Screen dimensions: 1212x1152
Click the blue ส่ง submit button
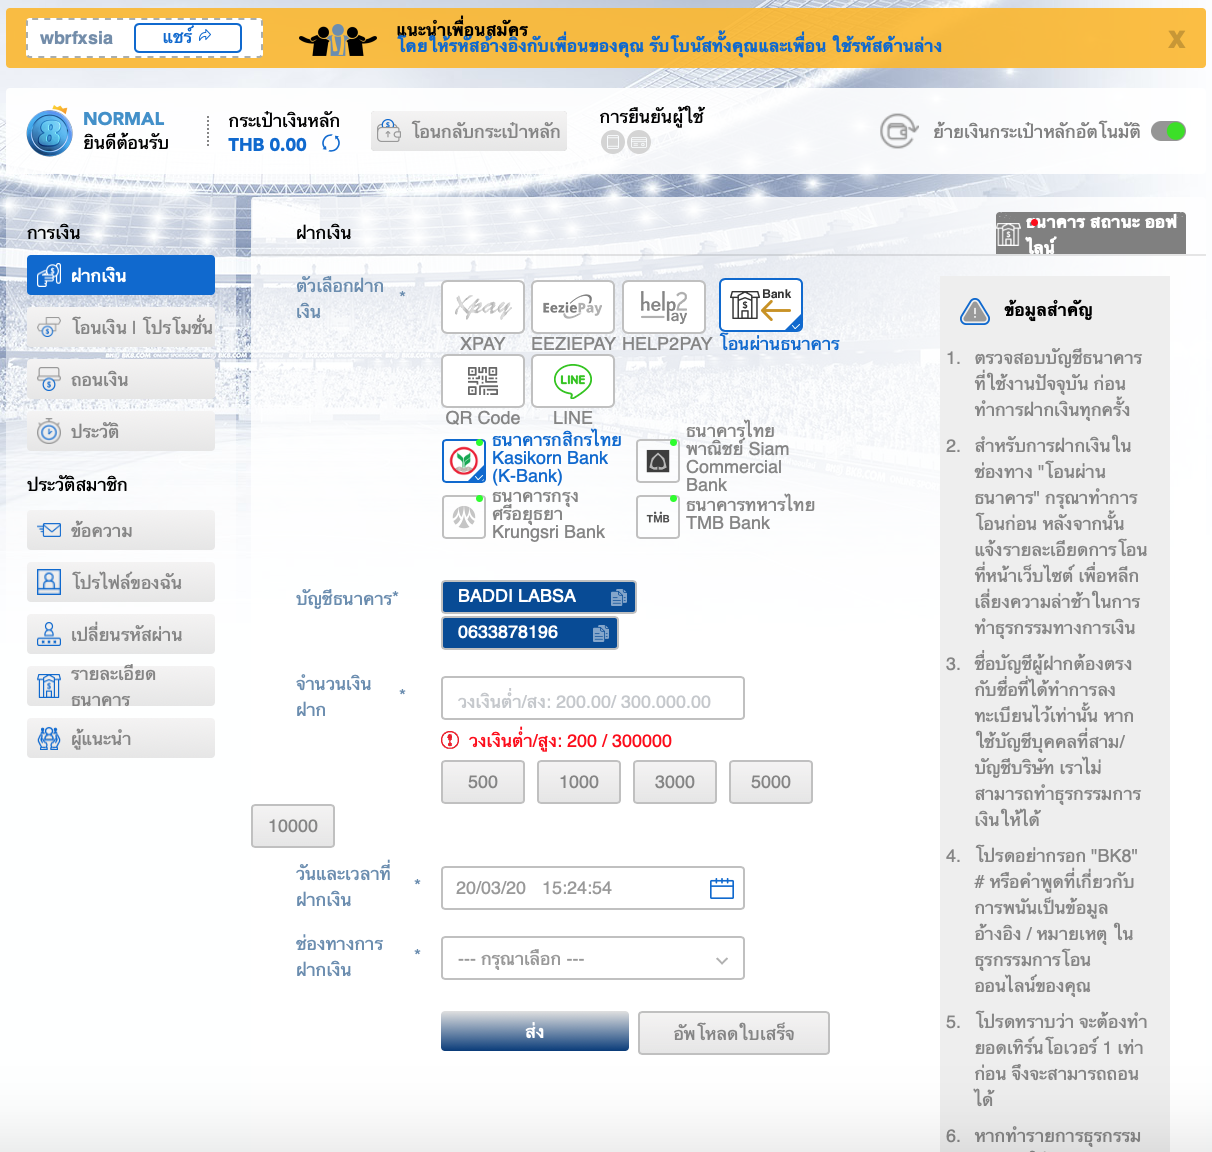pyautogui.click(x=535, y=1032)
